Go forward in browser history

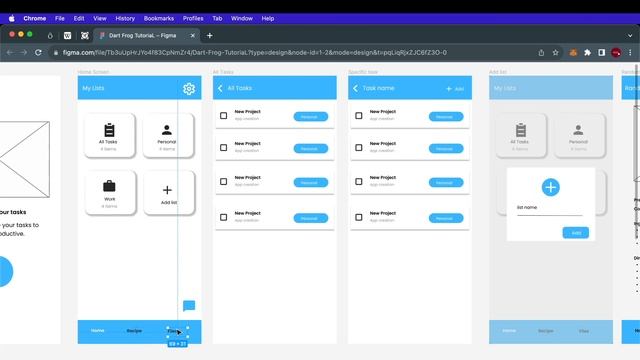click(24, 53)
